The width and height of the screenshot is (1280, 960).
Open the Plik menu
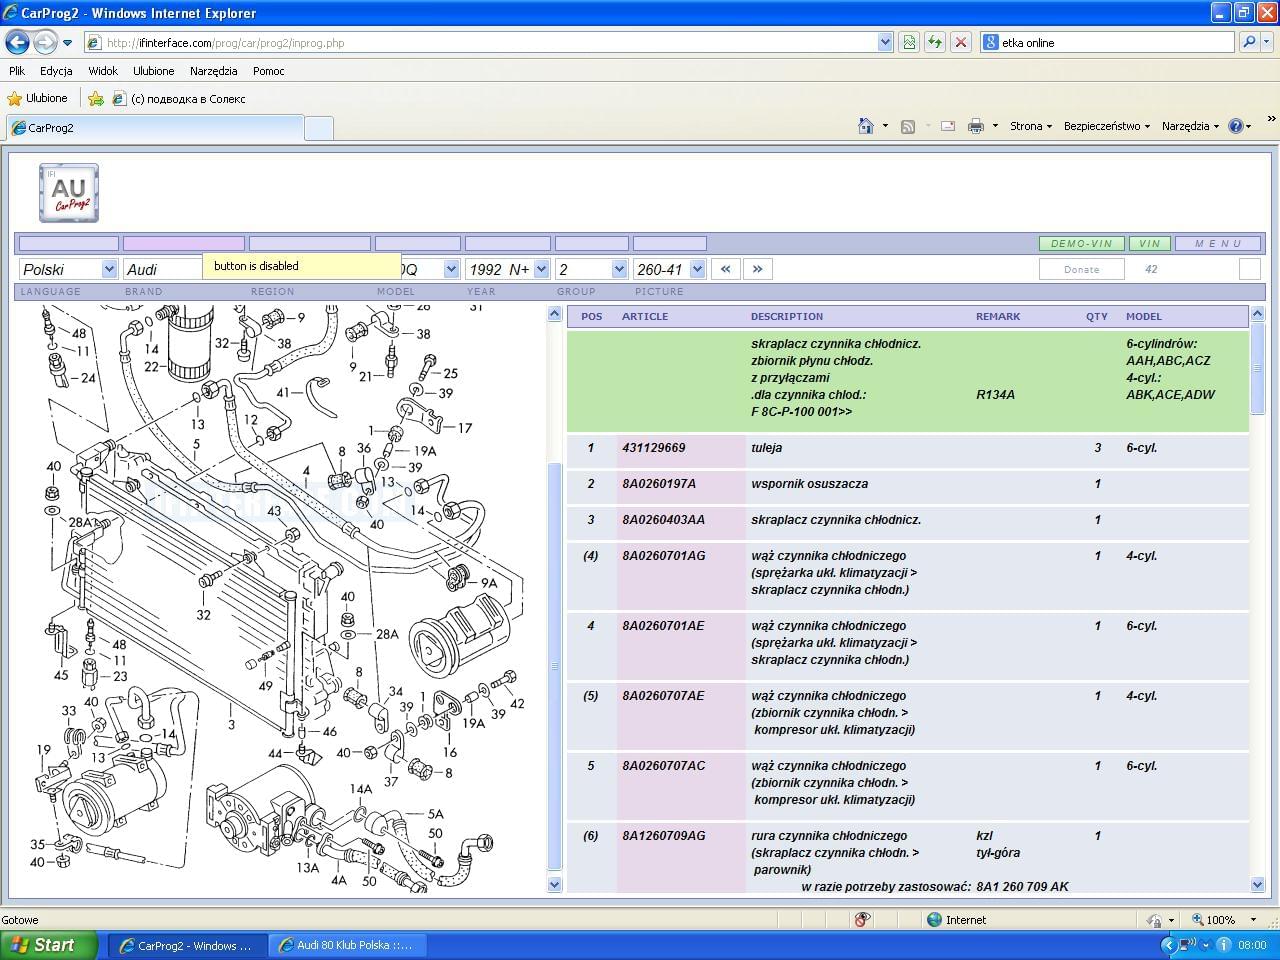coord(17,71)
